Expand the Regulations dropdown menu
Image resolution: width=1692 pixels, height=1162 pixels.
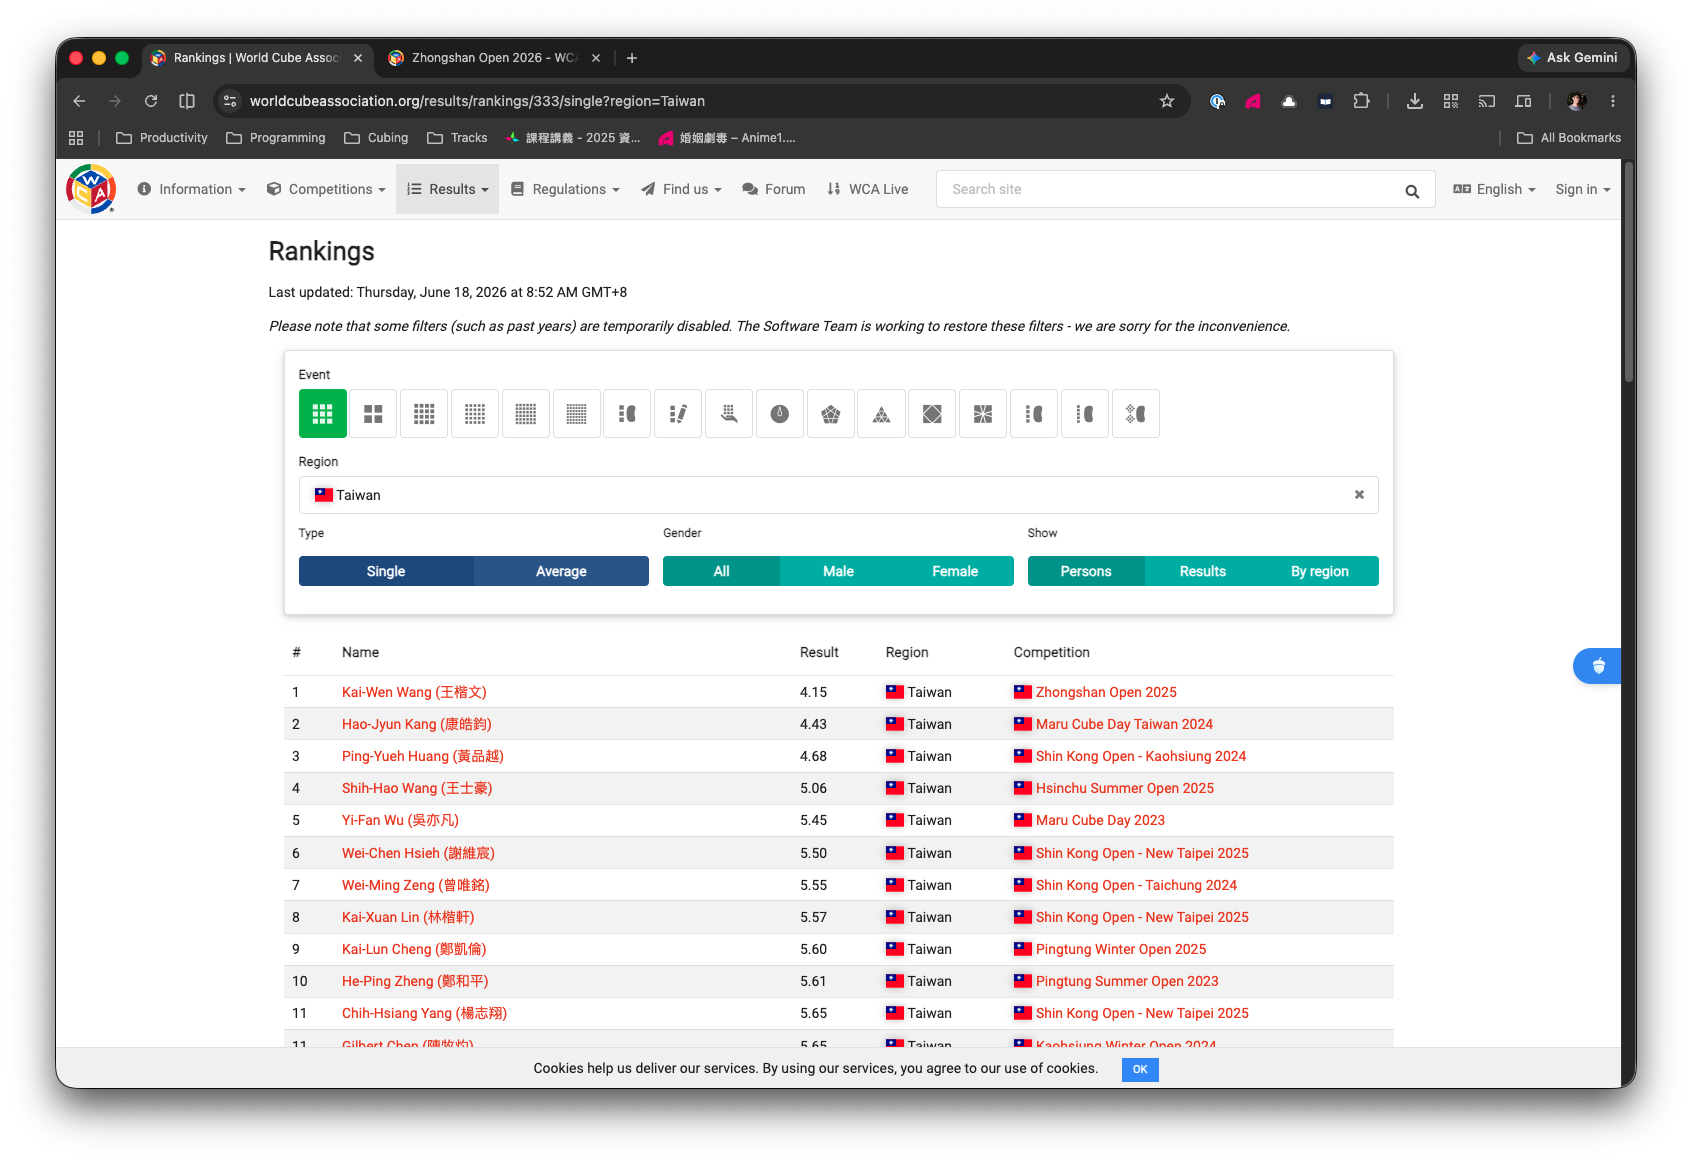565,189
